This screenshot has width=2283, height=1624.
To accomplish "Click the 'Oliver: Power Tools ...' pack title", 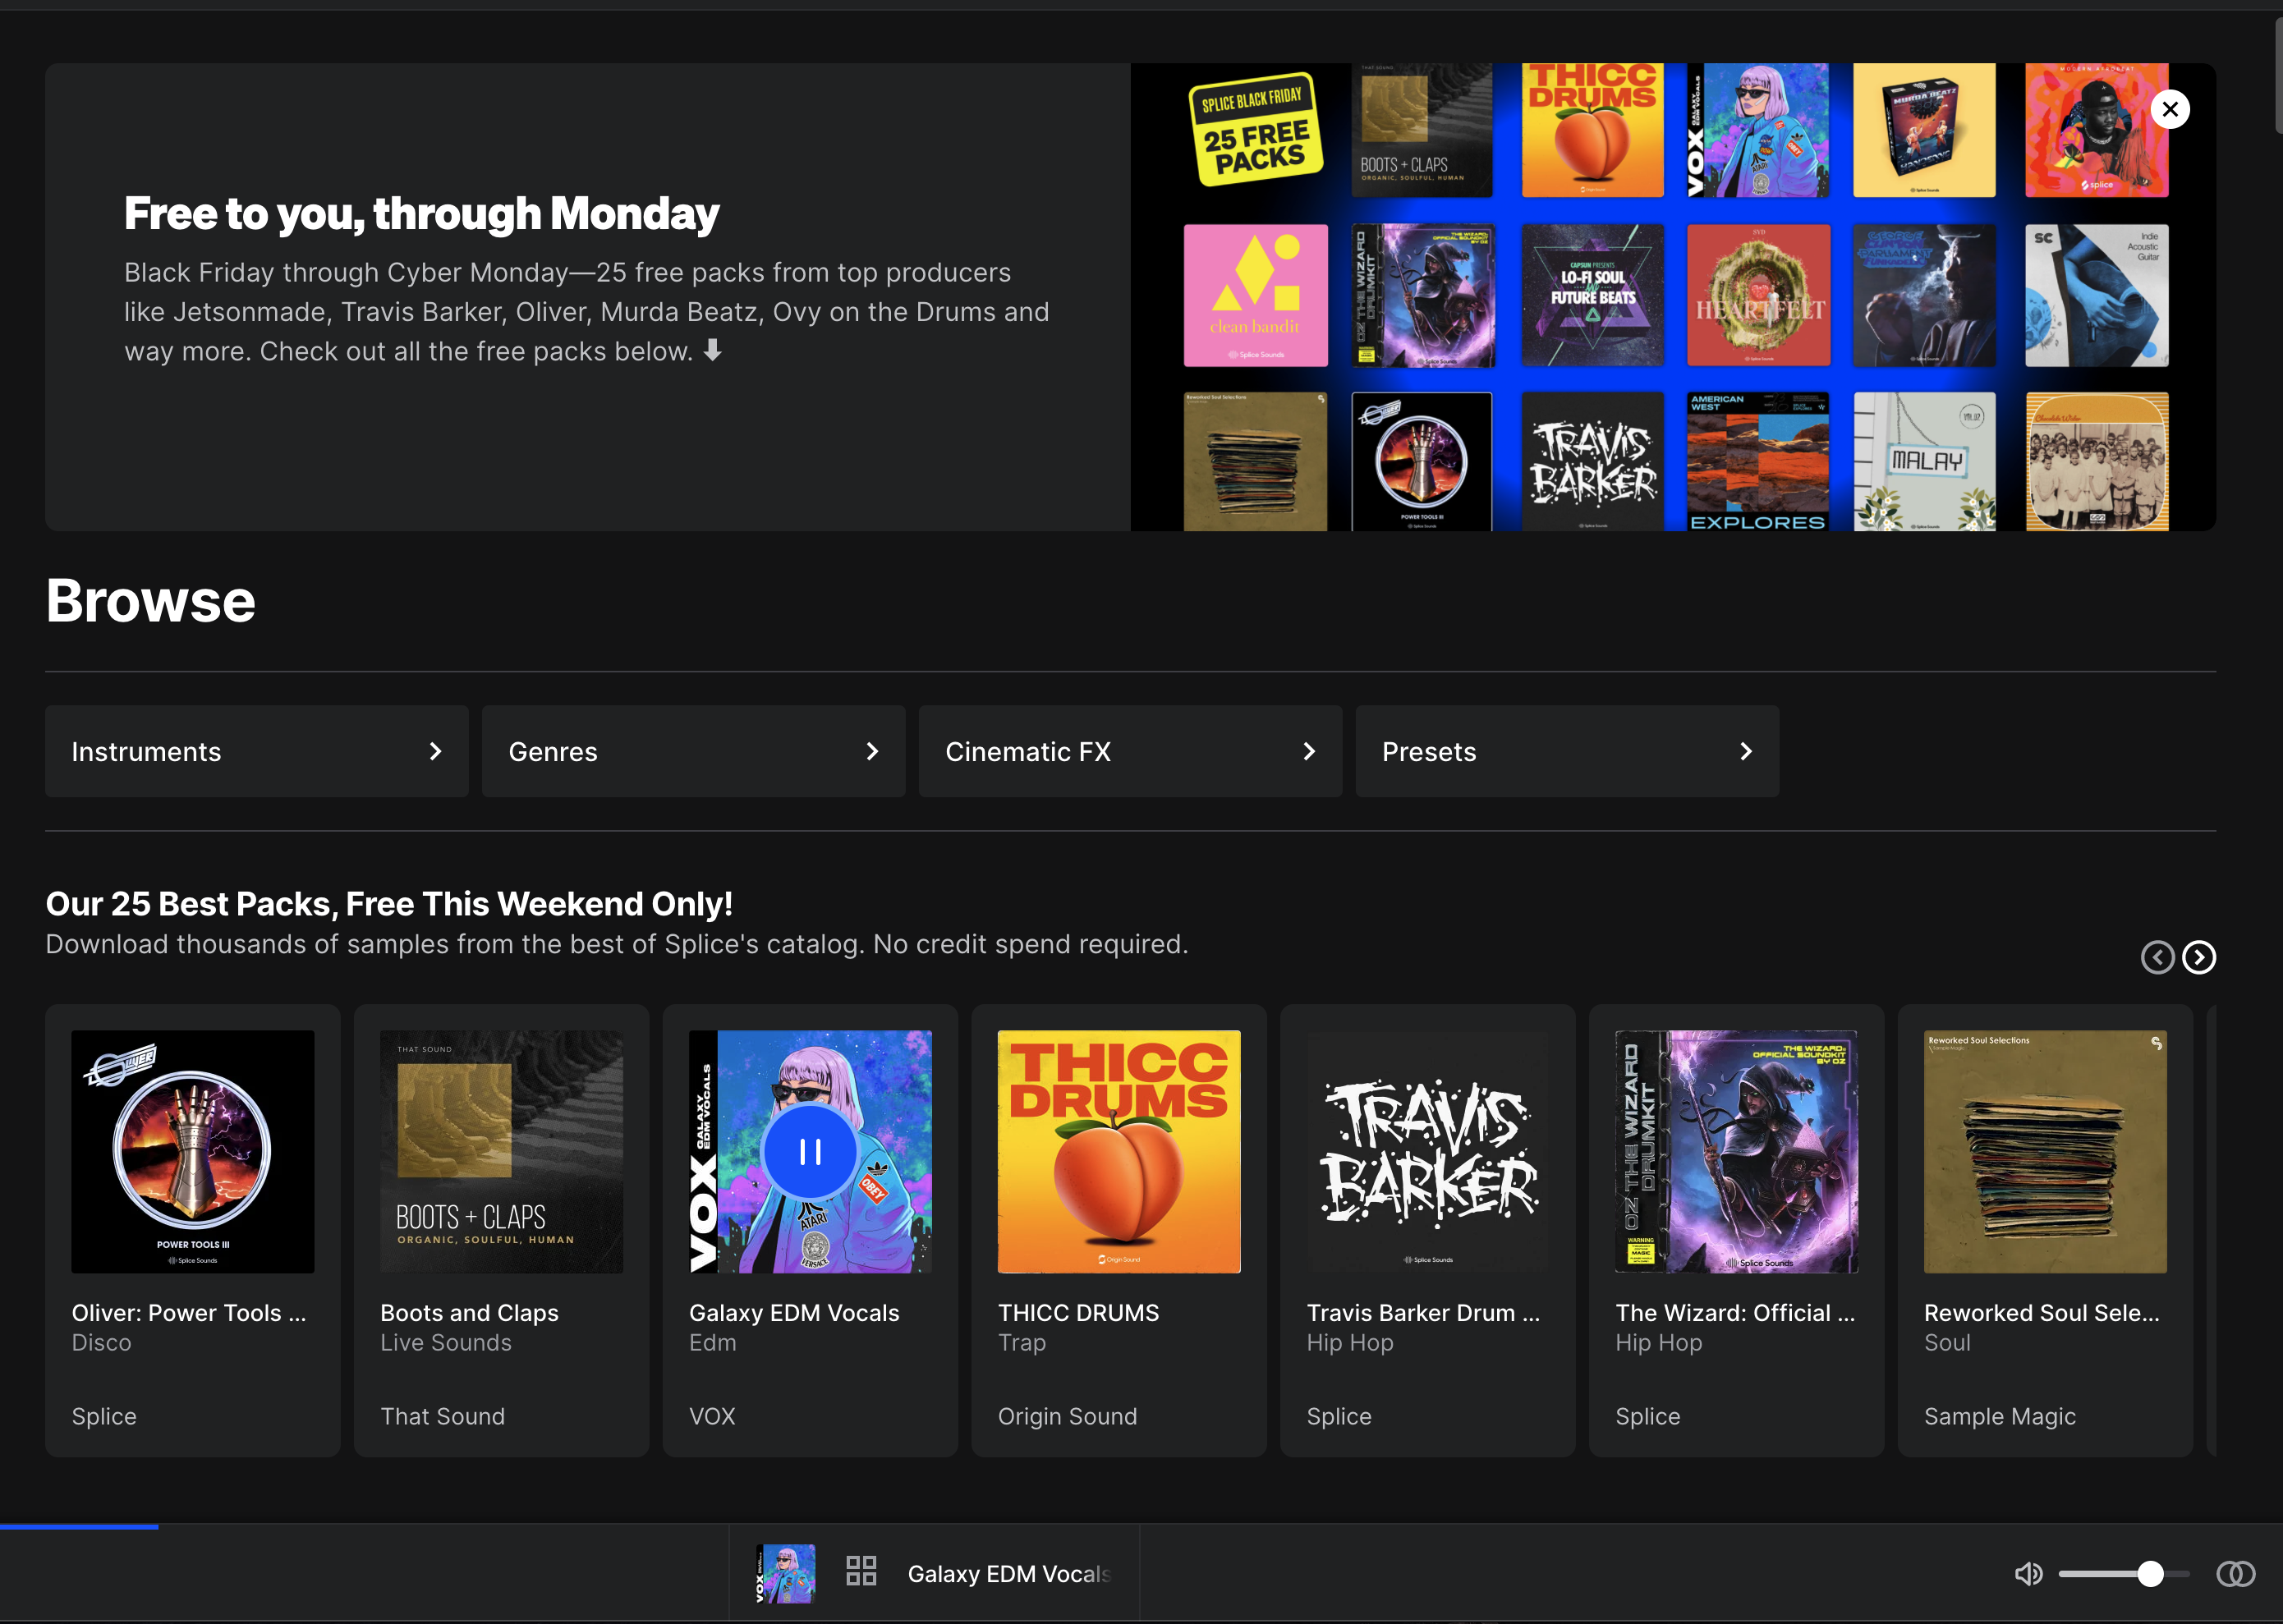I will pos(189,1313).
